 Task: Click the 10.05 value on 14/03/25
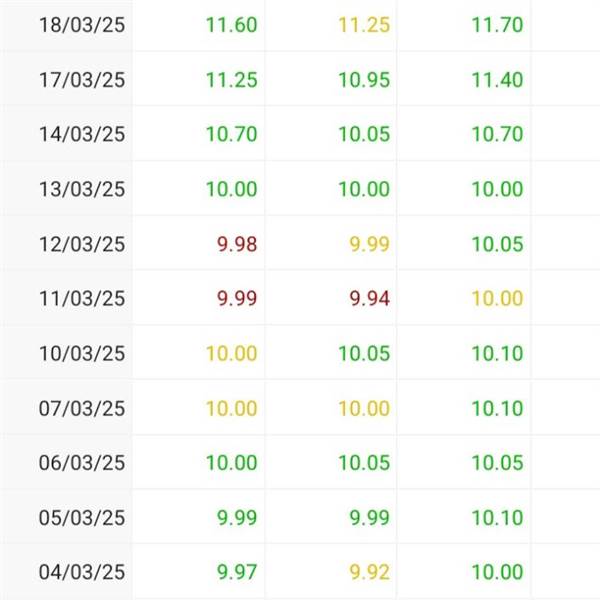coord(364,134)
